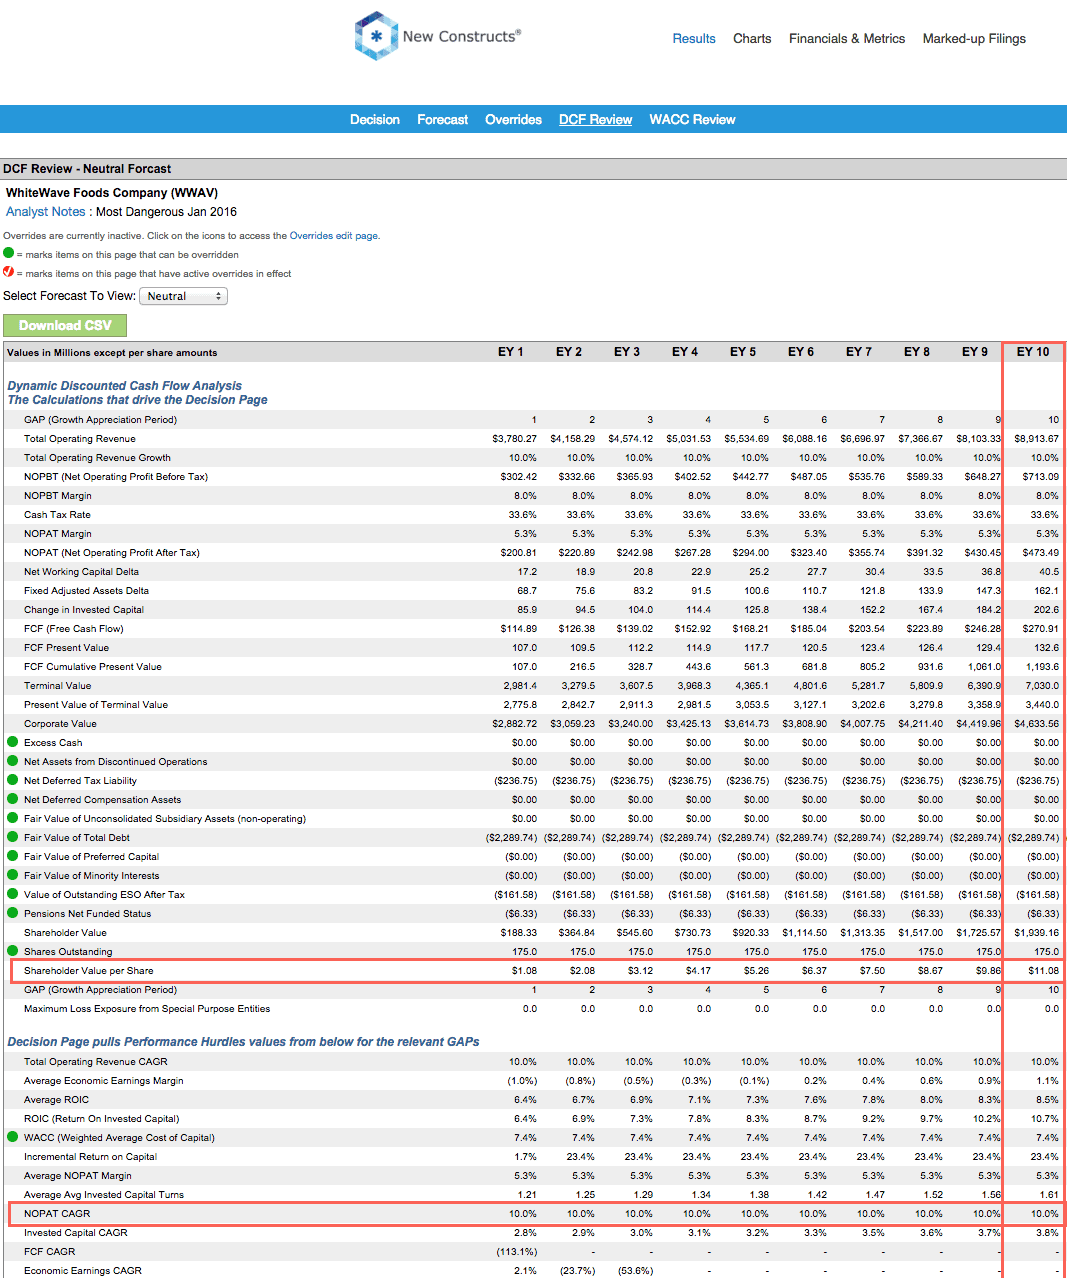1067x1278 pixels.
Task: Click override dot for Fair Value of Minority Interests
Action: point(13,875)
